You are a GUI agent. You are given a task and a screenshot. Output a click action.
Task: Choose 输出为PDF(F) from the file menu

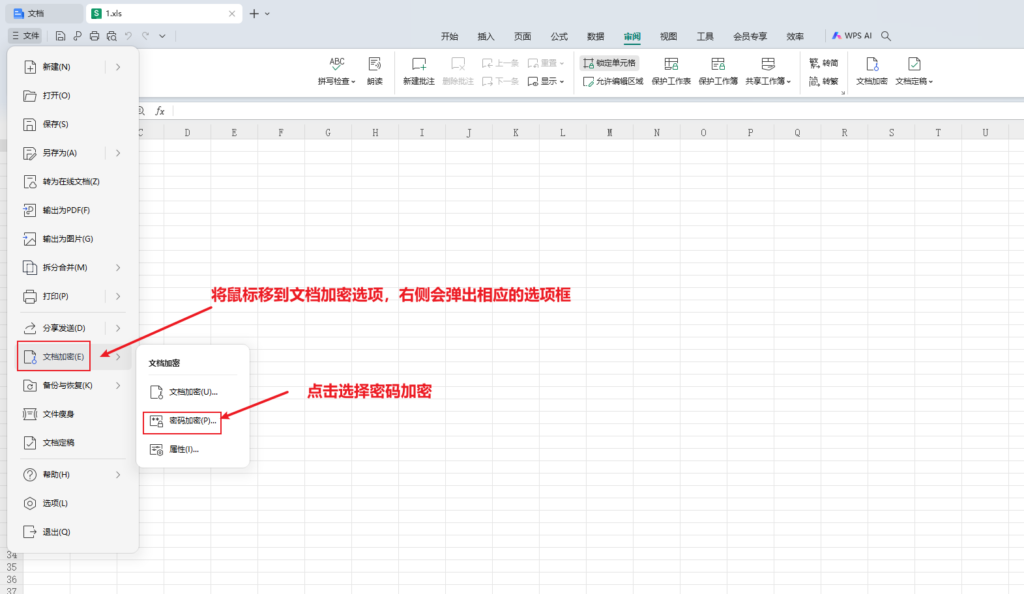tap(66, 210)
